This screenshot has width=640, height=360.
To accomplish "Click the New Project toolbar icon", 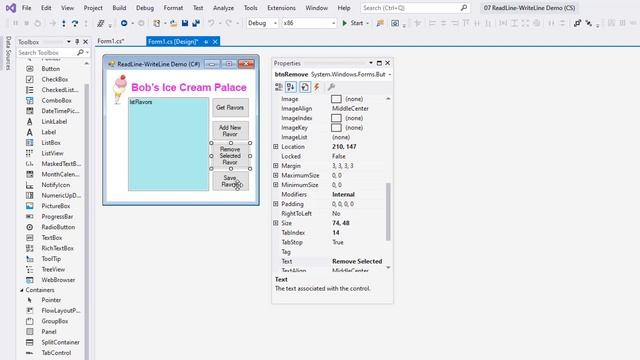I will pyautogui.click(x=157, y=23).
